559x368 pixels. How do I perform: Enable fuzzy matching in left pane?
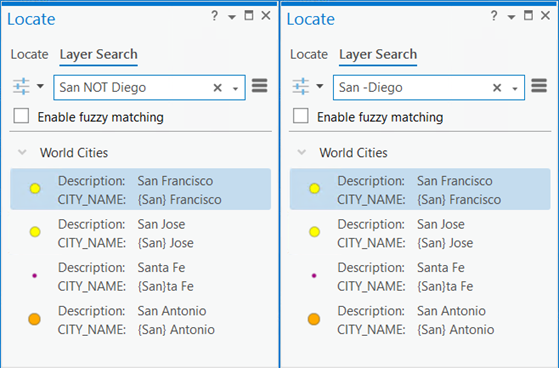click(x=21, y=116)
